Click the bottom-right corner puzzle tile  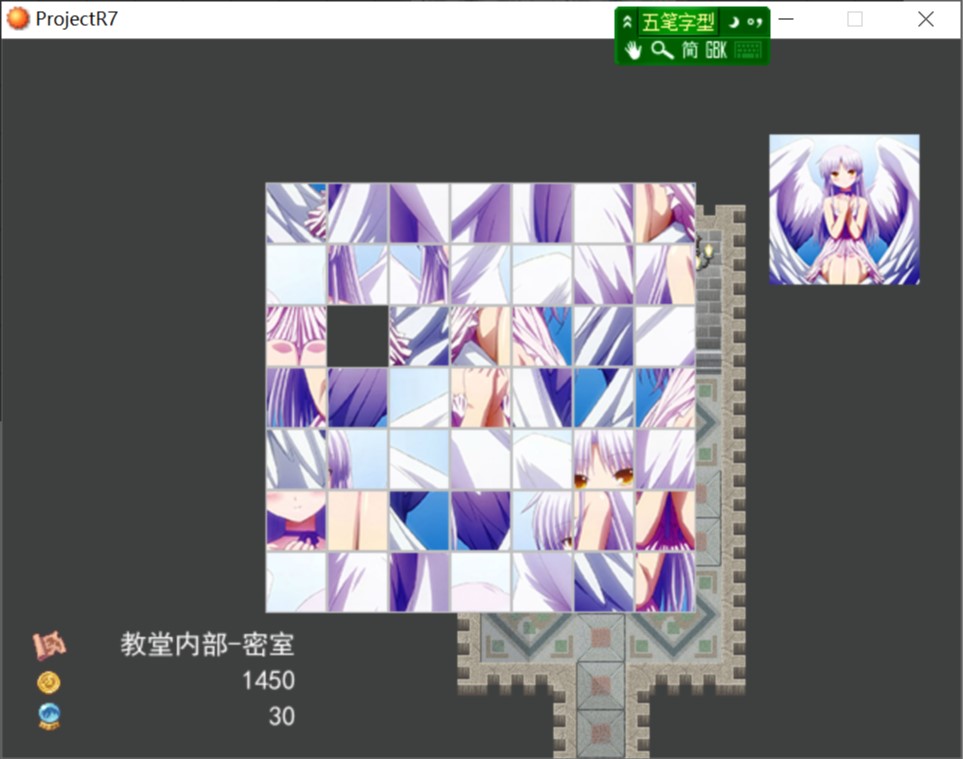tap(665, 582)
